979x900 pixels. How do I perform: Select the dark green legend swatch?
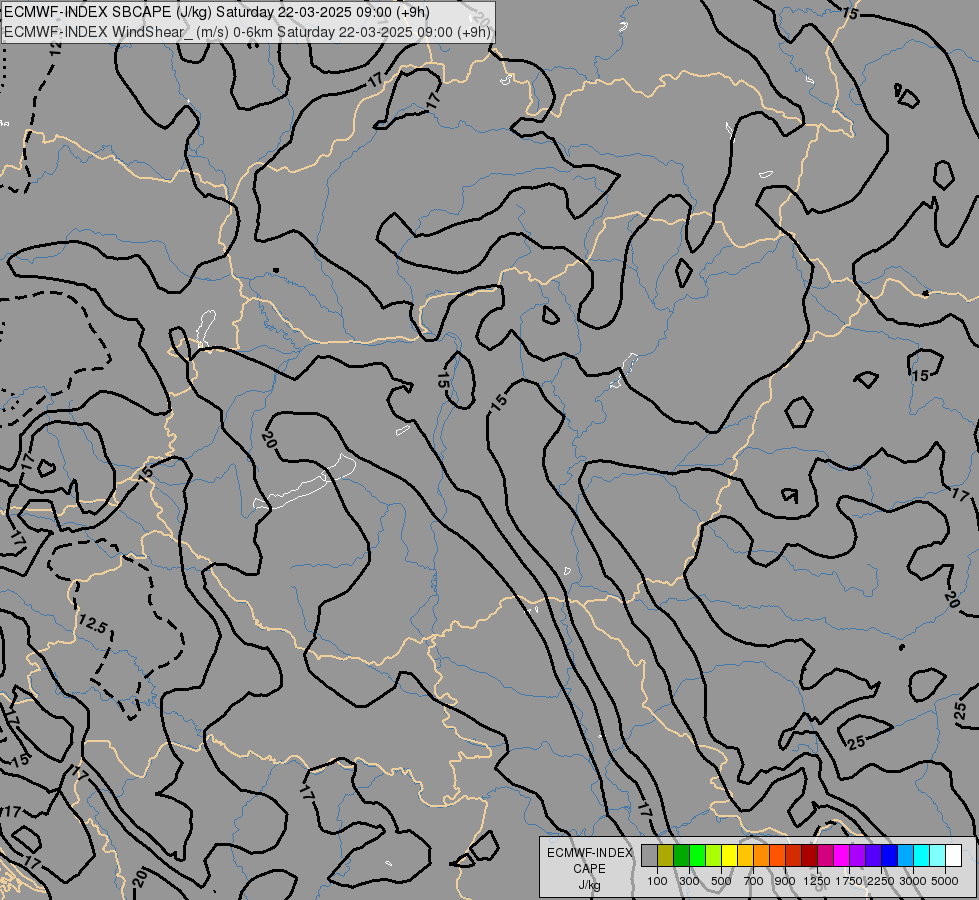click(x=681, y=855)
